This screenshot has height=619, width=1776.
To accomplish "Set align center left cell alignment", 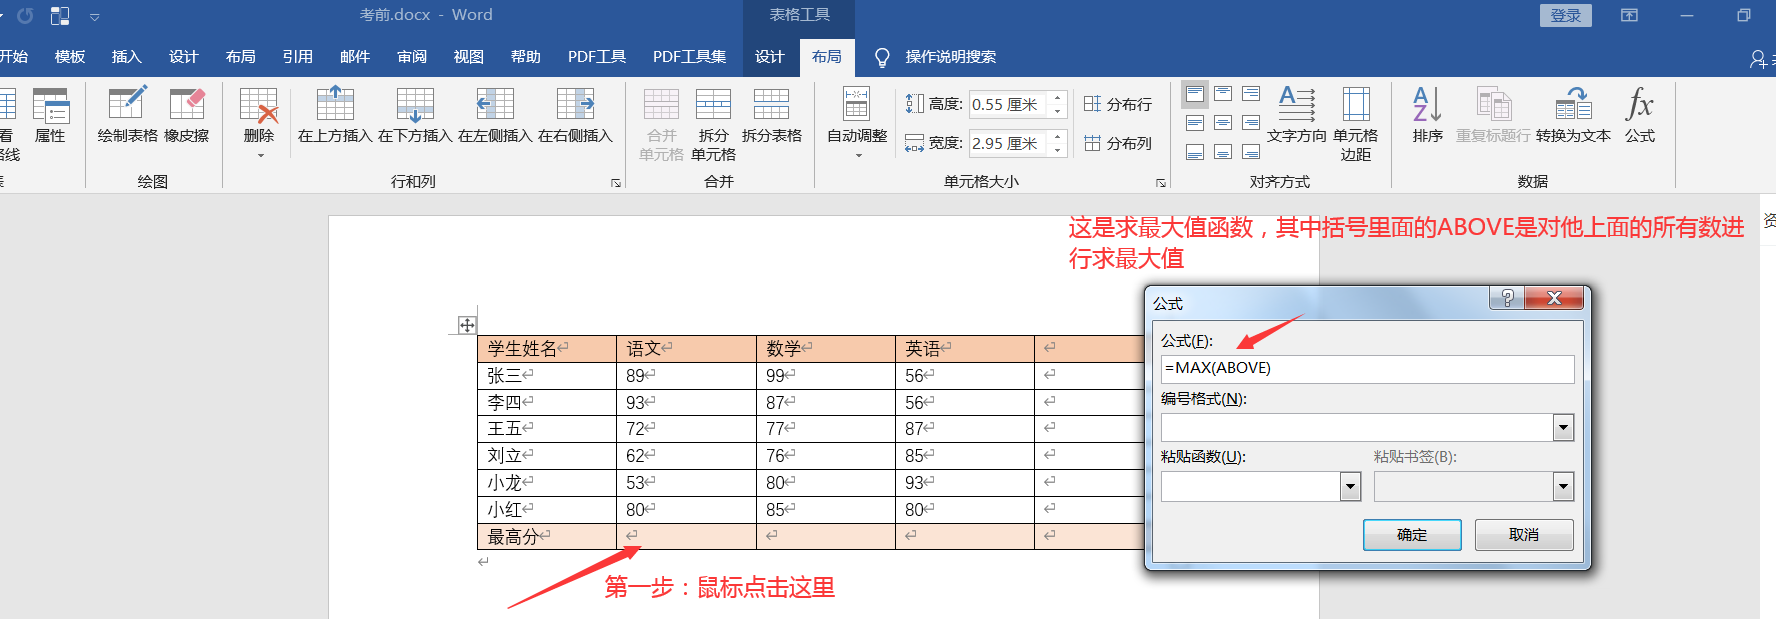I will click(1195, 123).
